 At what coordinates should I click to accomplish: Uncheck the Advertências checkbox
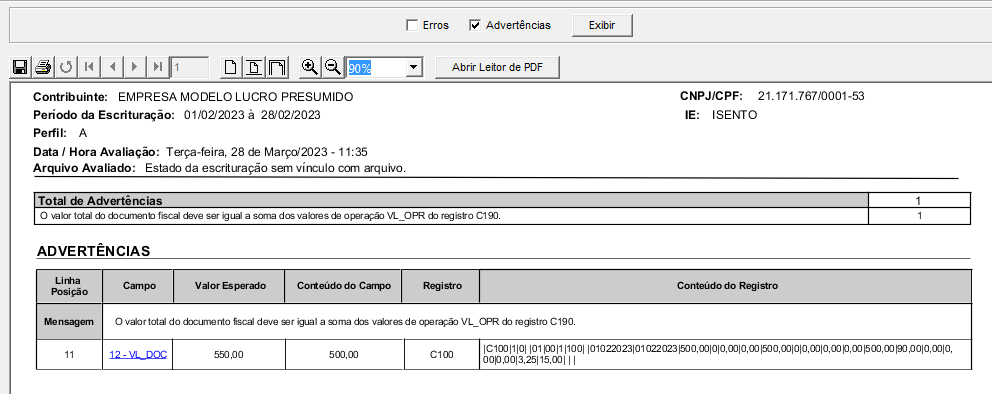(x=475, y=25)
